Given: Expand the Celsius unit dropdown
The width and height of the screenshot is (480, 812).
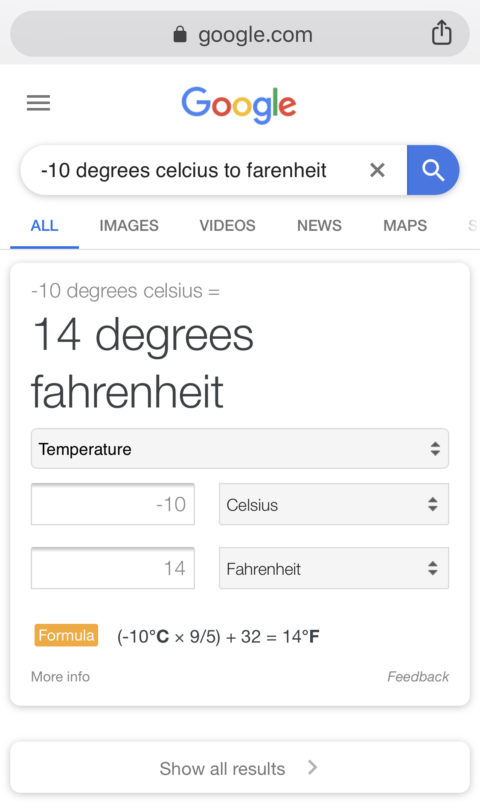Looking at the screenshot, I should tap(334, 504).
